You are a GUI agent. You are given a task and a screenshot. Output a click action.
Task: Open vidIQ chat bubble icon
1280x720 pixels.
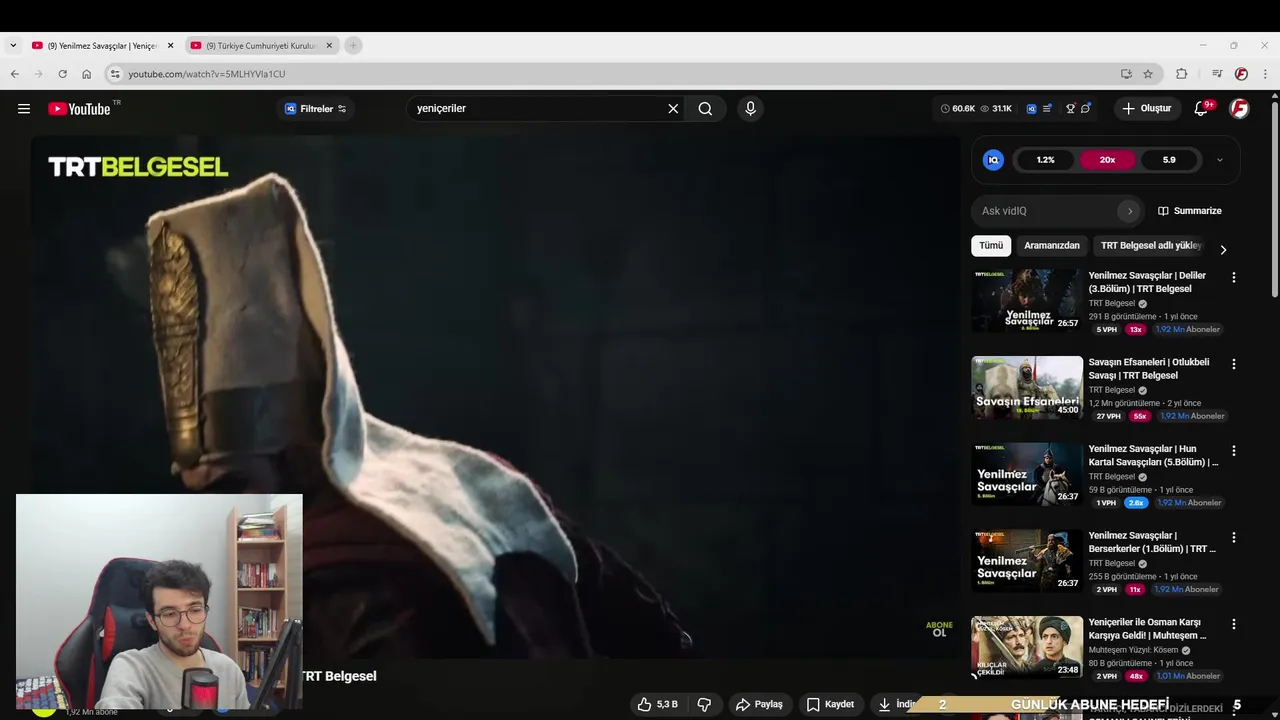1086,109
